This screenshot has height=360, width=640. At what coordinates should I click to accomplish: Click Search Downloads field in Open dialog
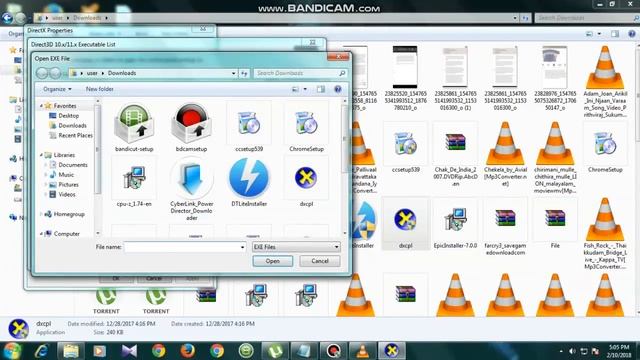click(x=300, y=73)
